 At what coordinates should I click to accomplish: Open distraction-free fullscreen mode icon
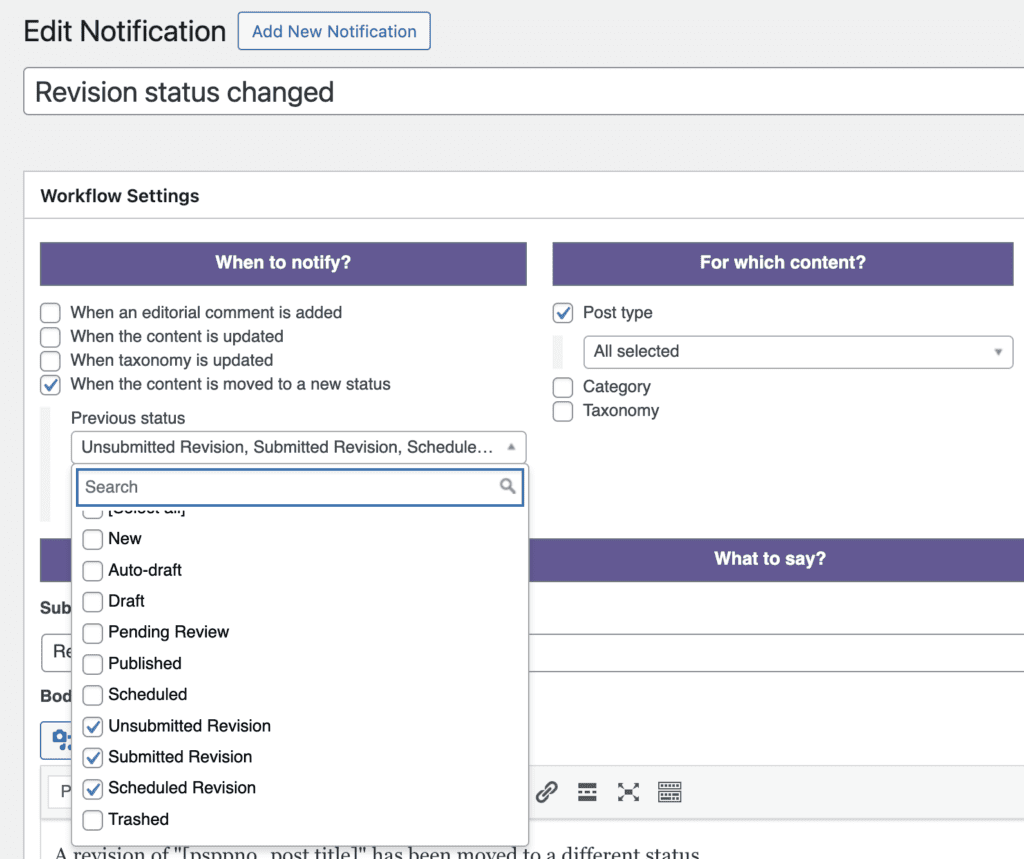pyautogui.click(x=628, y=791)
